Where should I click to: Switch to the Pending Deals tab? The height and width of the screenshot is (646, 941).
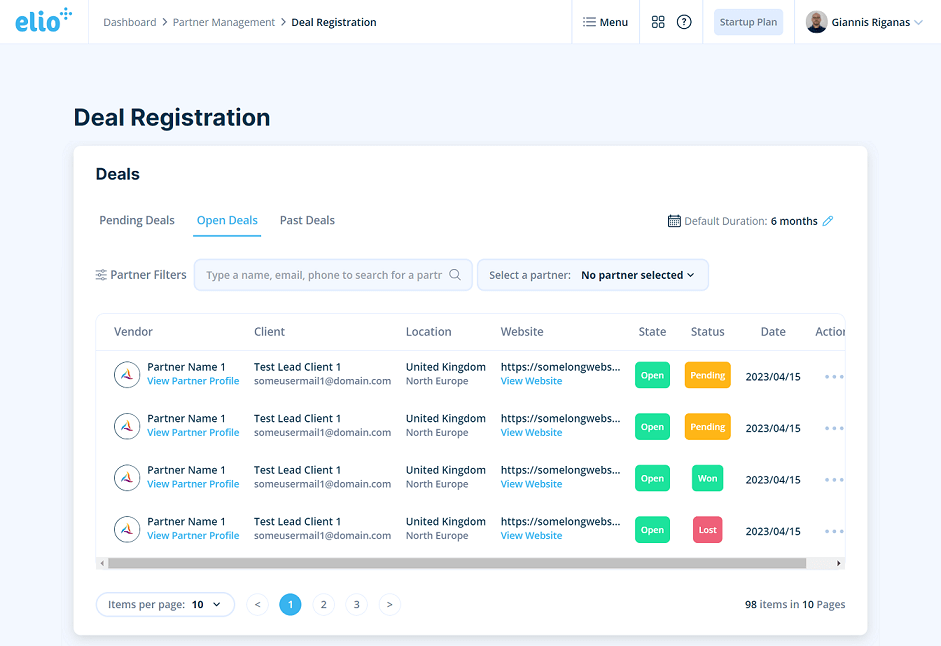pyautogui.click(x=137, y=220)
